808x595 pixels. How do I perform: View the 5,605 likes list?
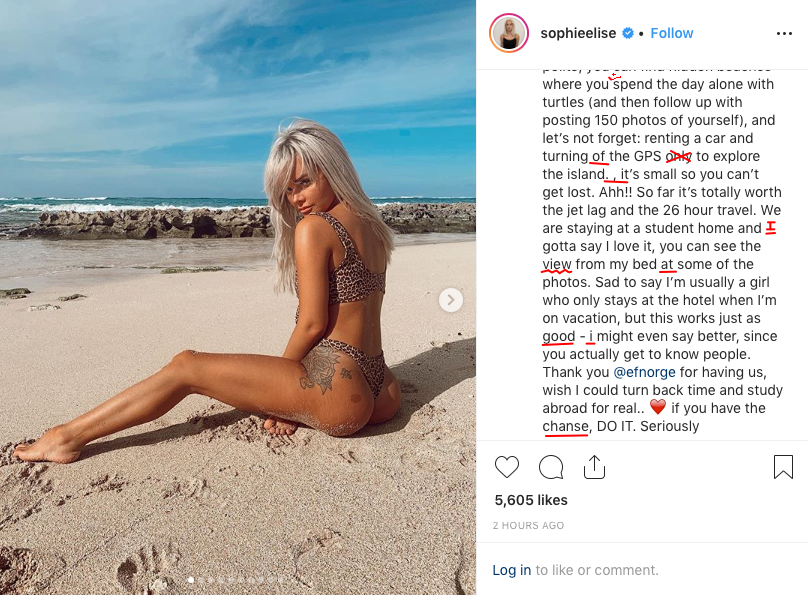tap(531, 500)
